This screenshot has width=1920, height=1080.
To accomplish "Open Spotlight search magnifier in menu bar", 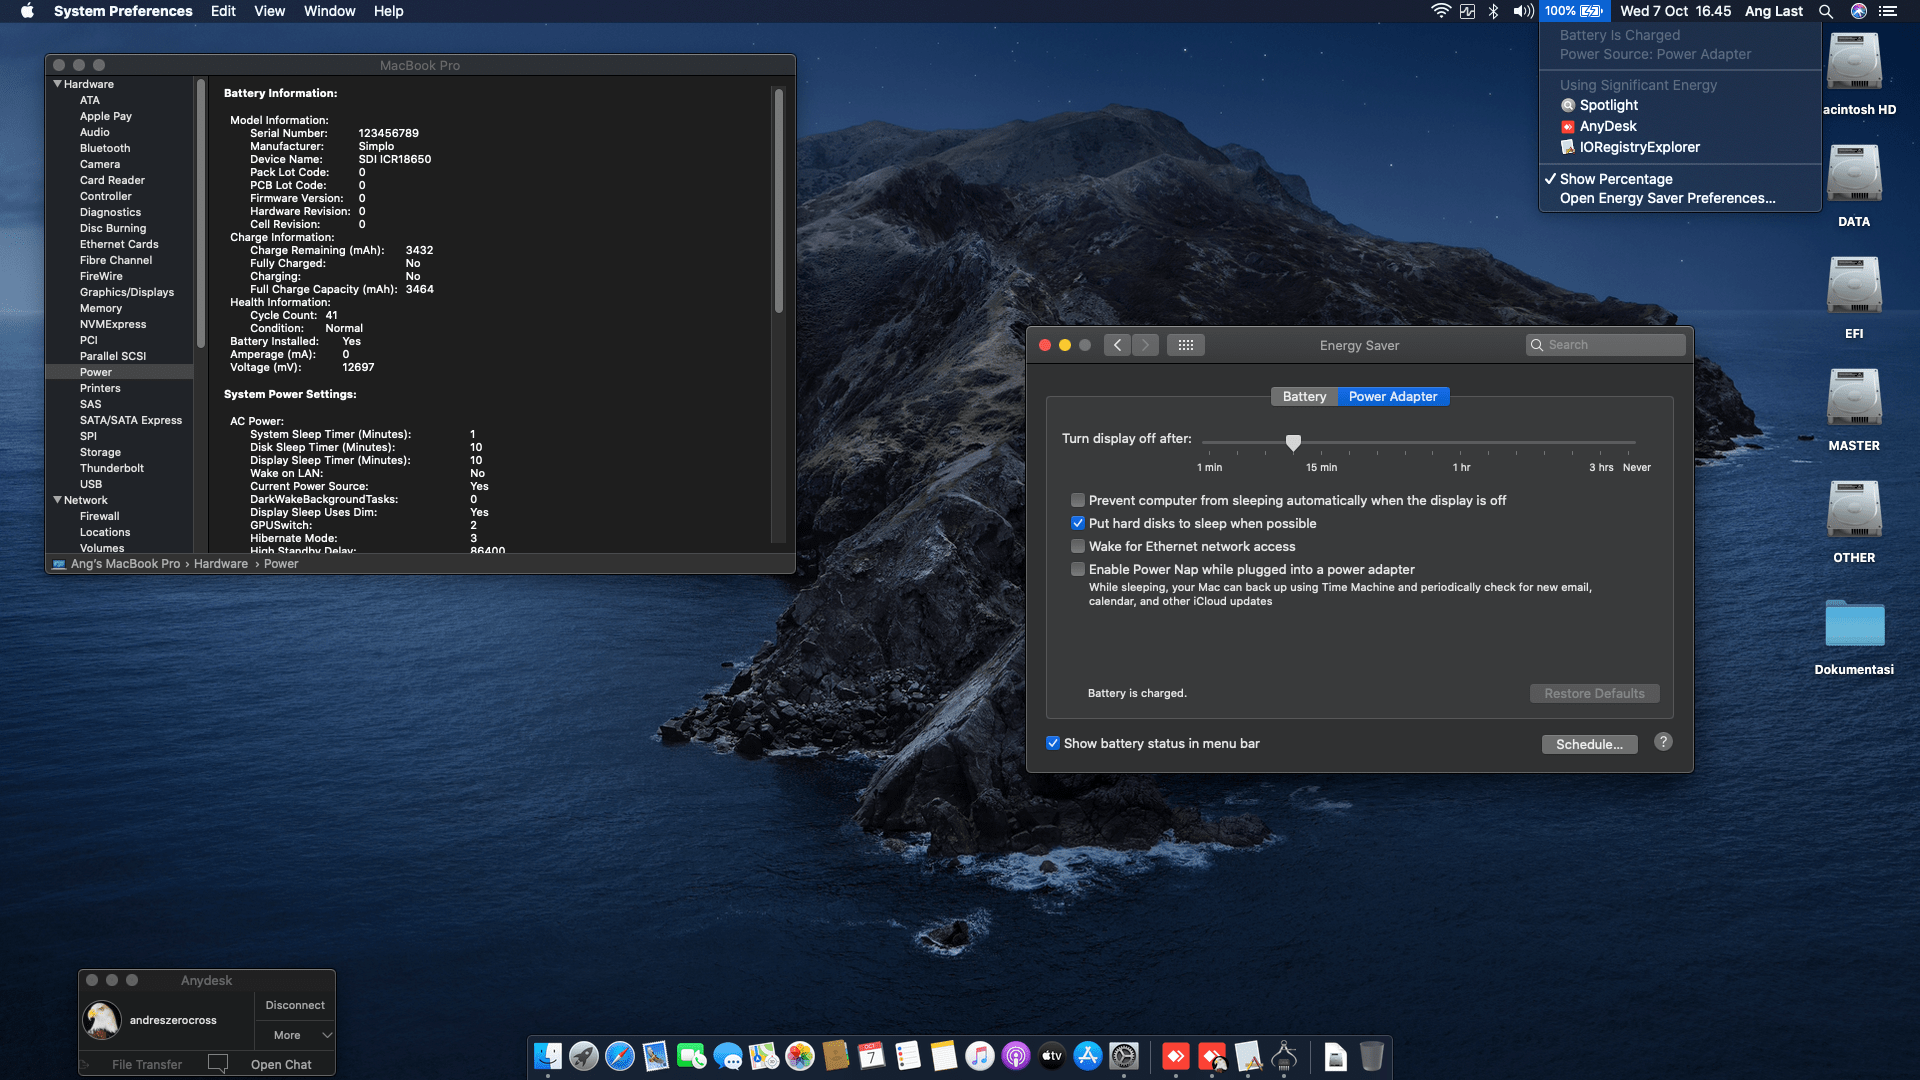I will (x=1826, y=11).
